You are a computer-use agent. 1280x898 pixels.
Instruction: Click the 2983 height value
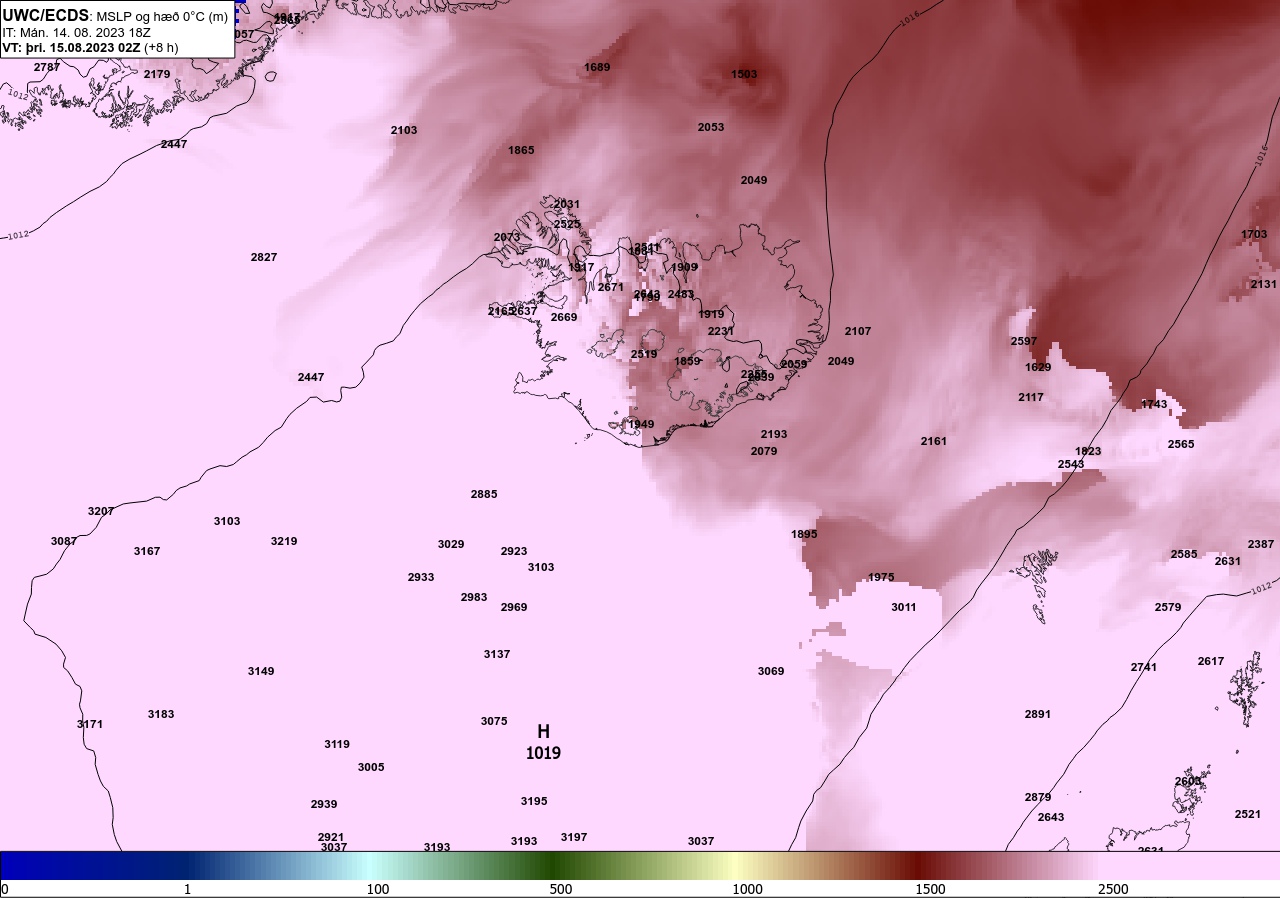[x=474, y=597]
